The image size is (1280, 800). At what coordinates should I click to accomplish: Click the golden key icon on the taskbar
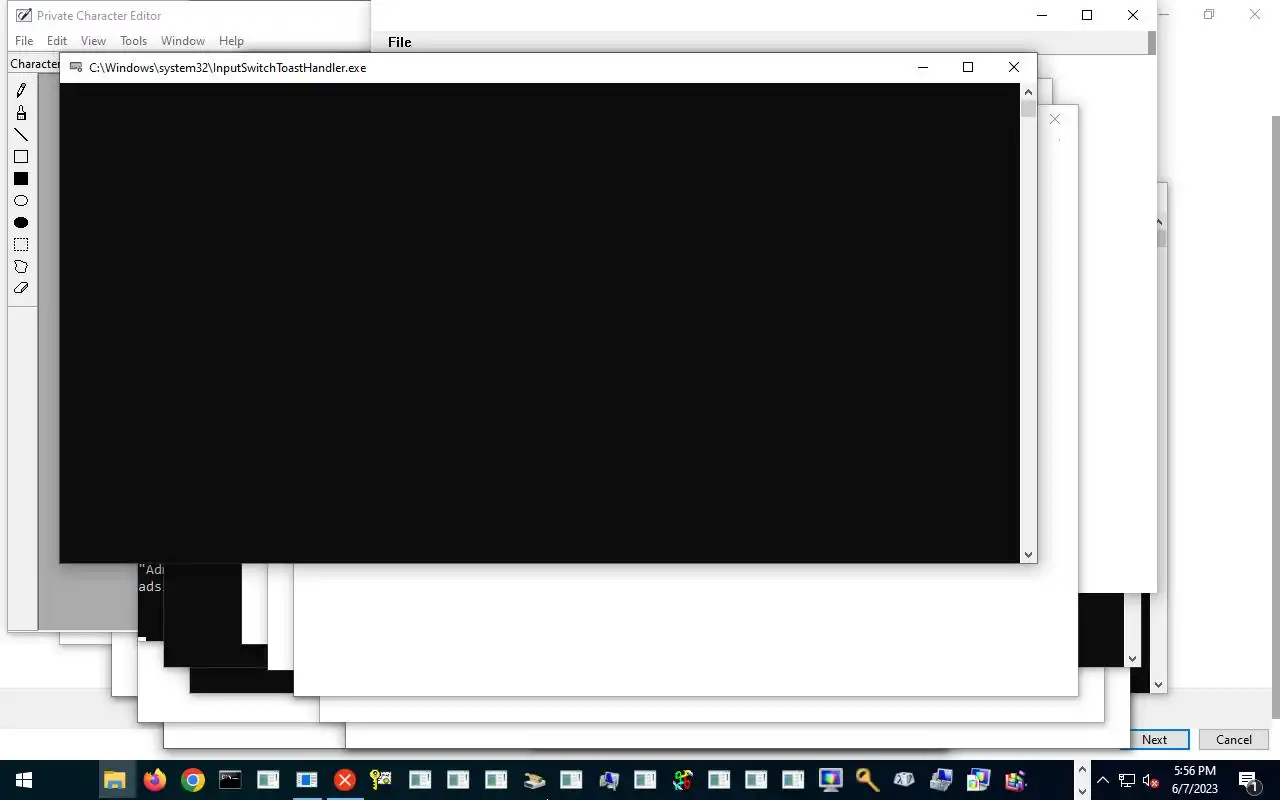(x=866, y=780)
